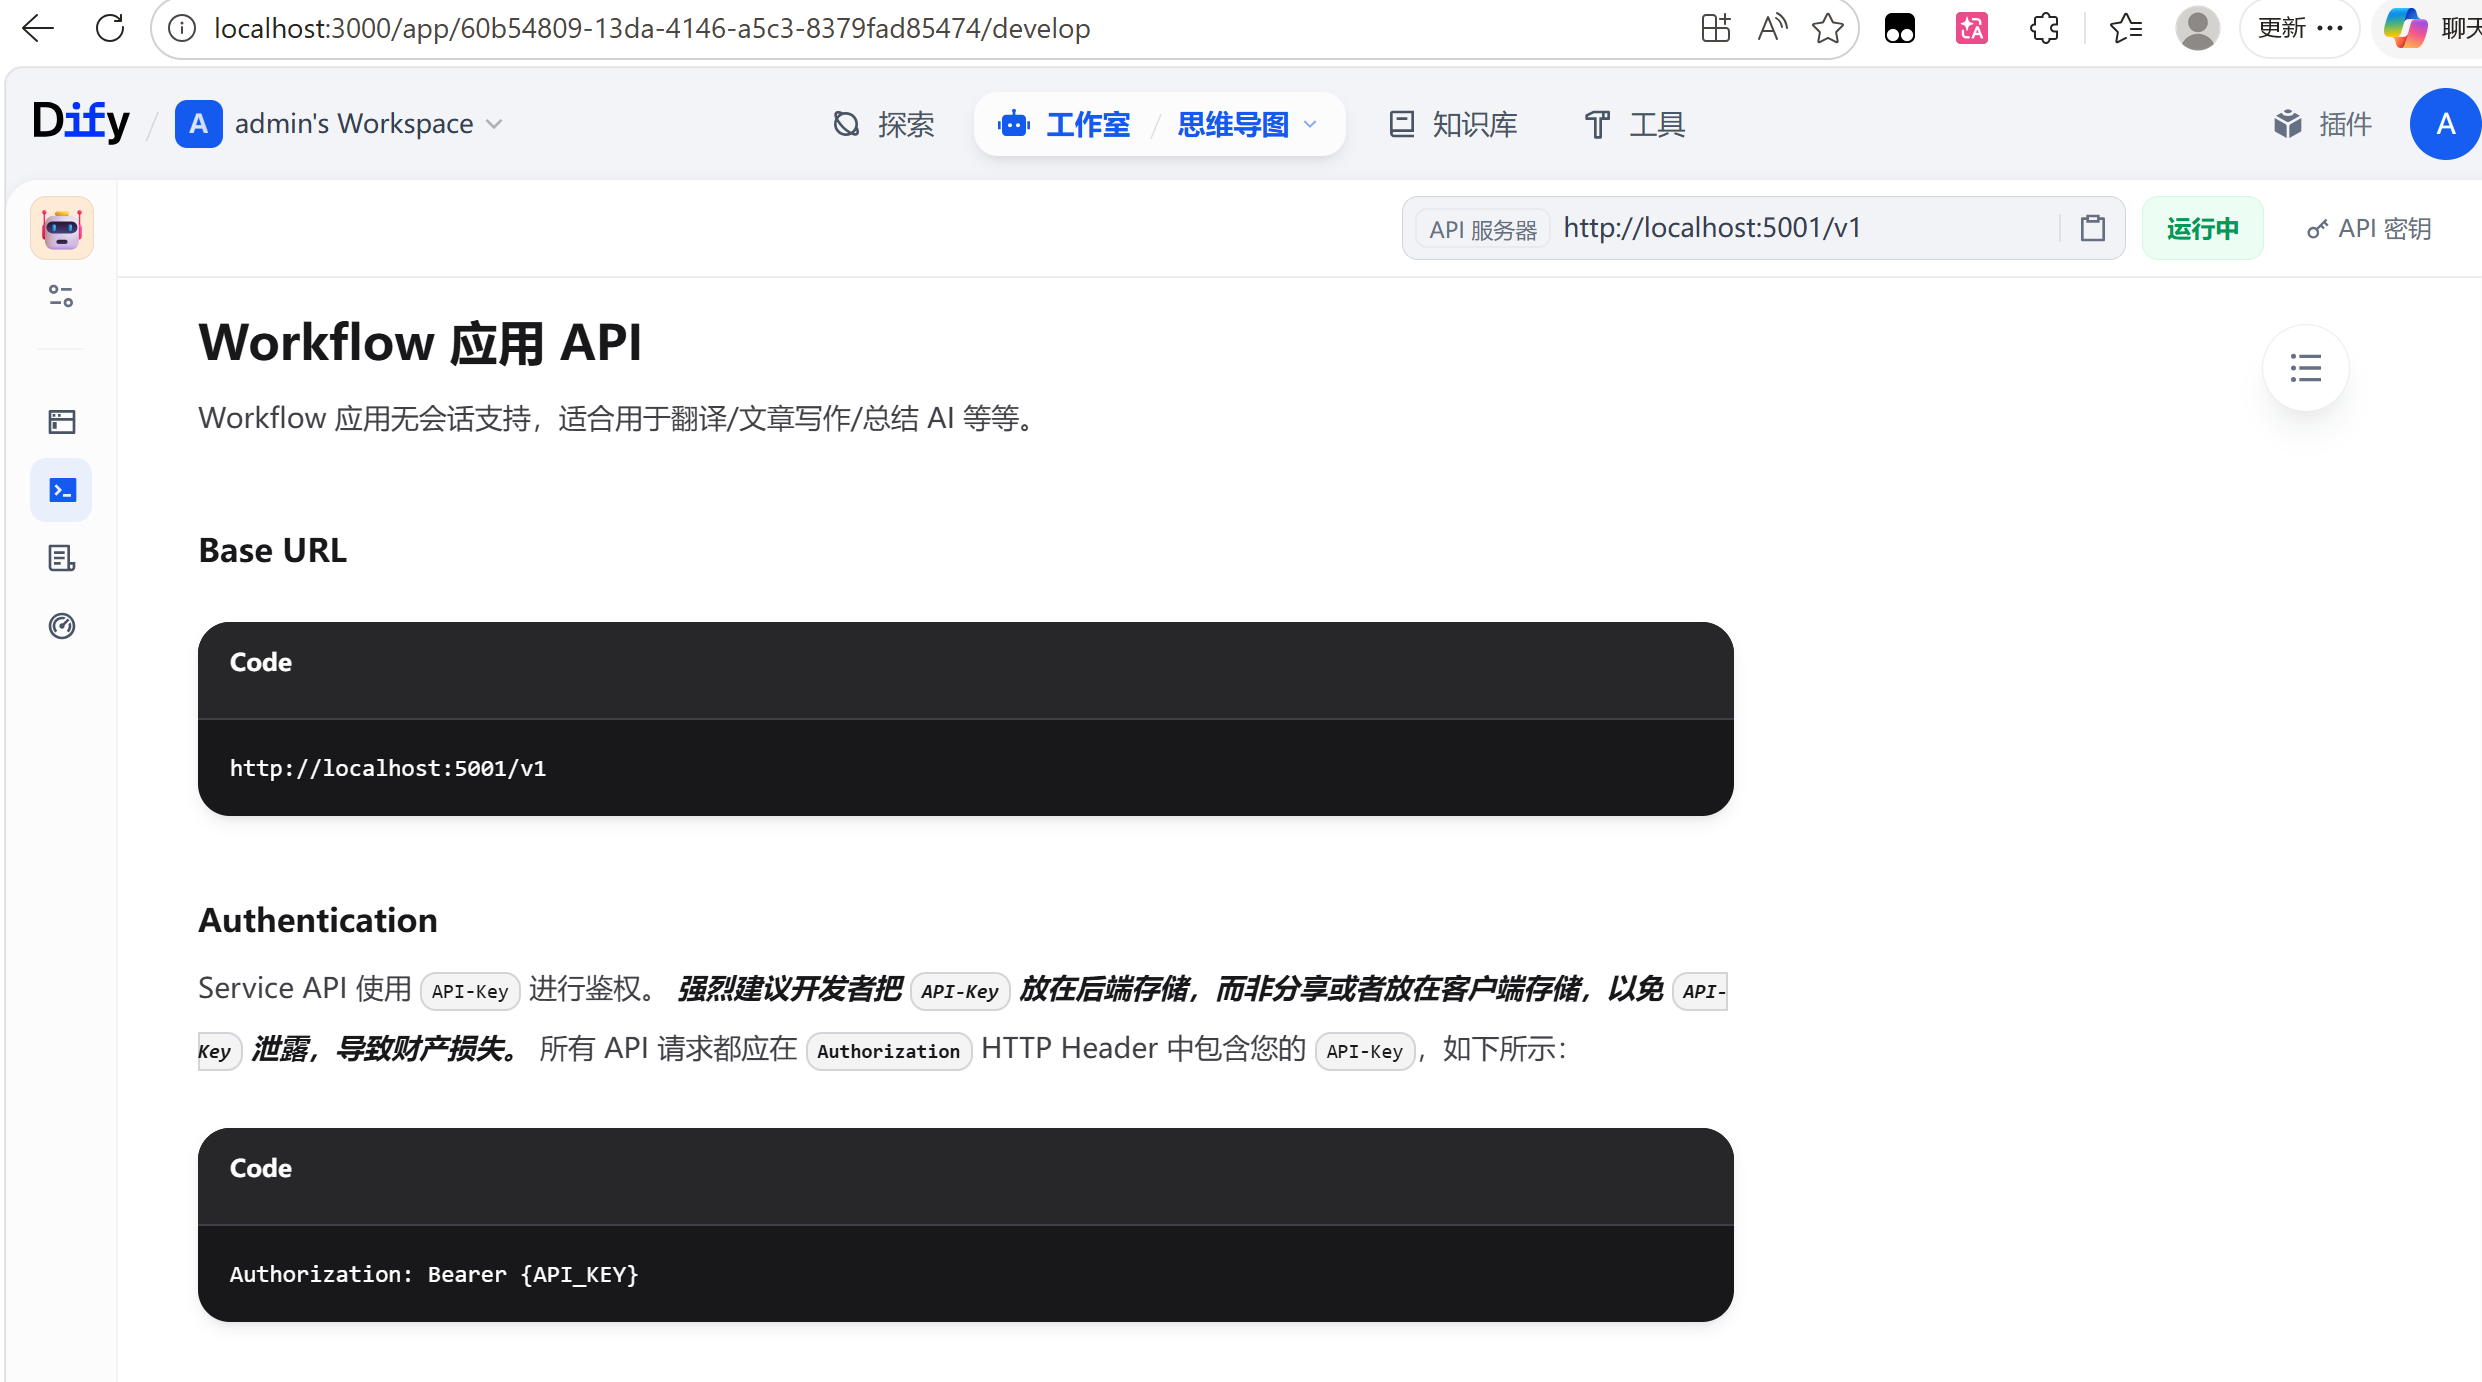
Task: Open the 工作室 Studio tab
Action: click(1064, 124)
